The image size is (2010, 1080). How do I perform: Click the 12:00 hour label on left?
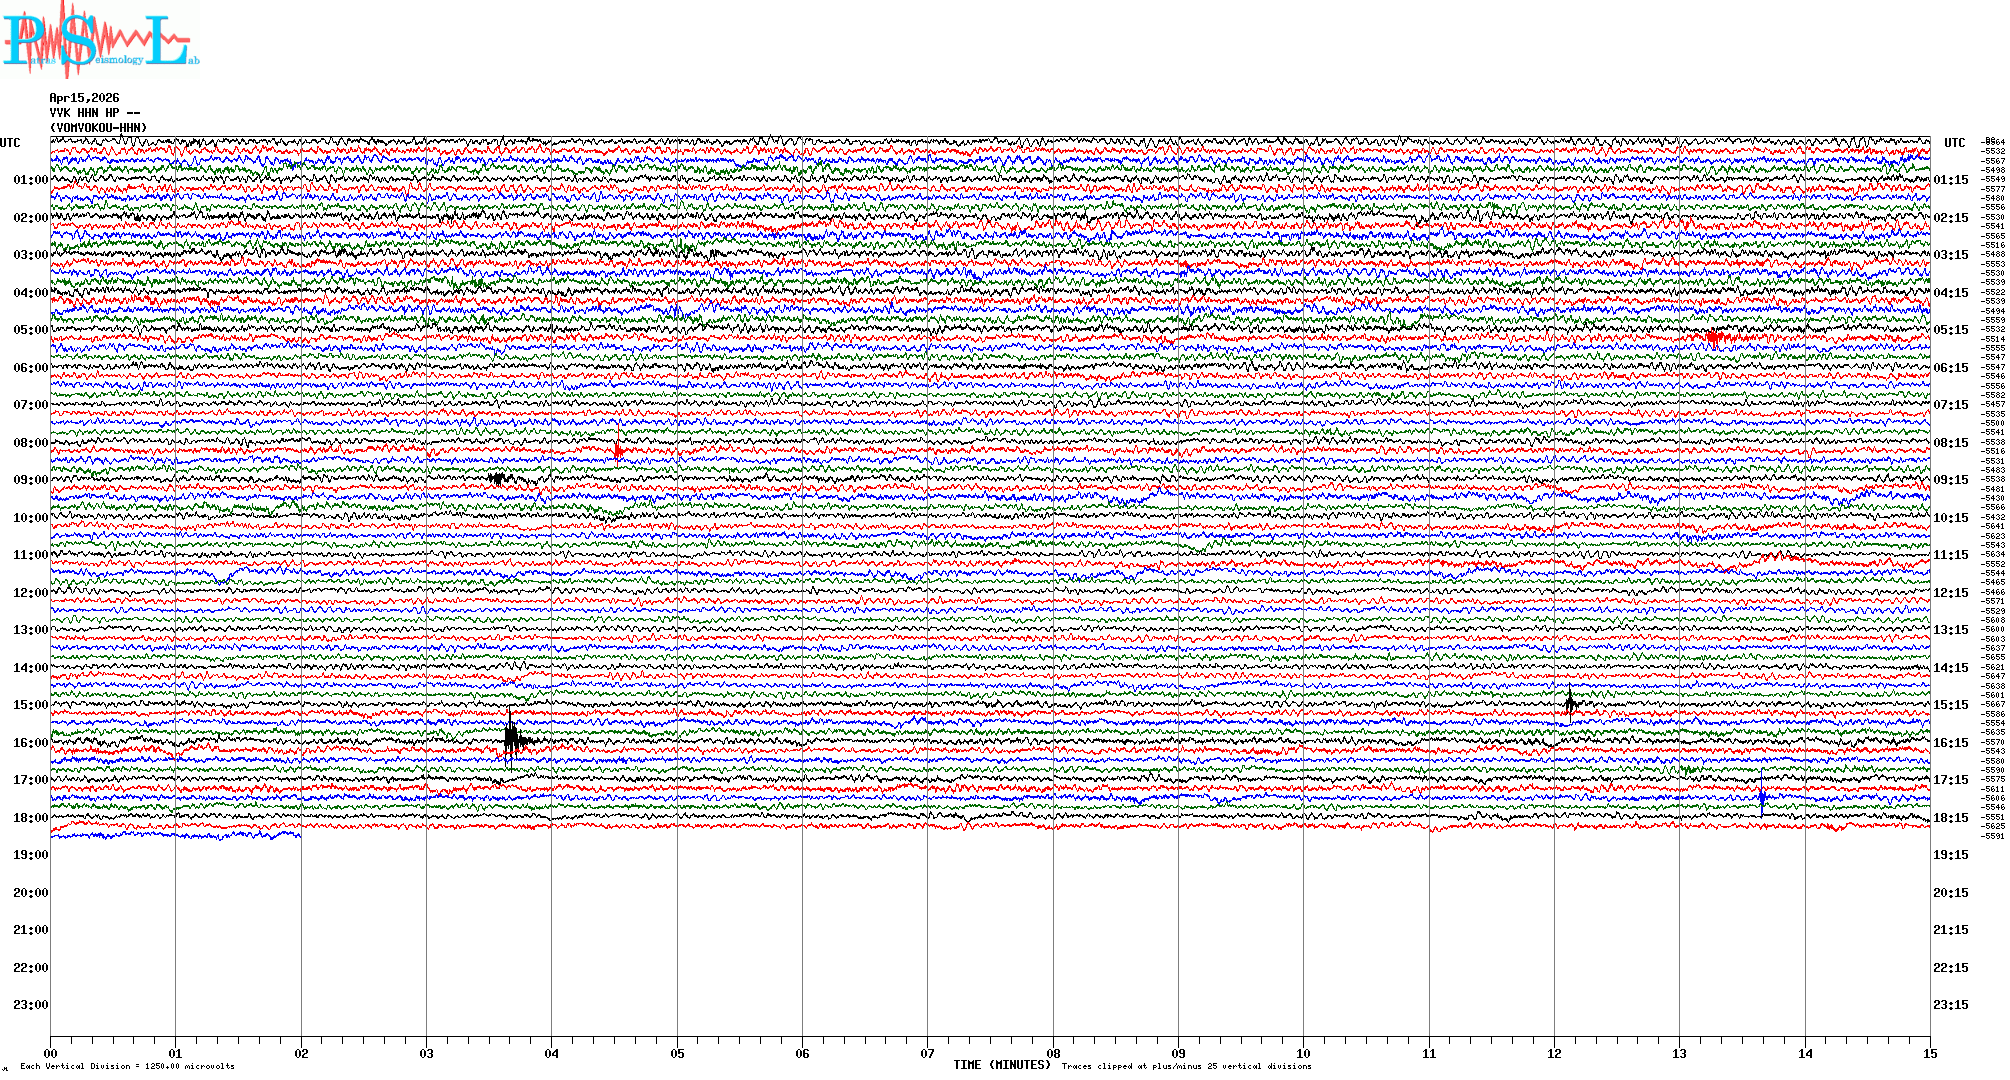coord(30,593)
